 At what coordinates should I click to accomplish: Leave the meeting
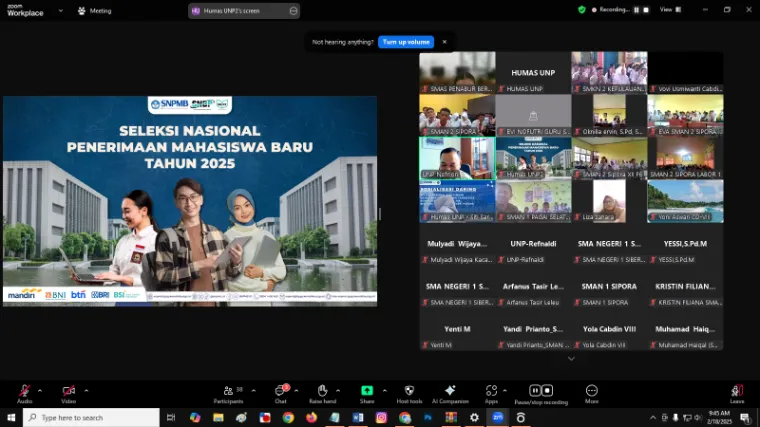737,391
